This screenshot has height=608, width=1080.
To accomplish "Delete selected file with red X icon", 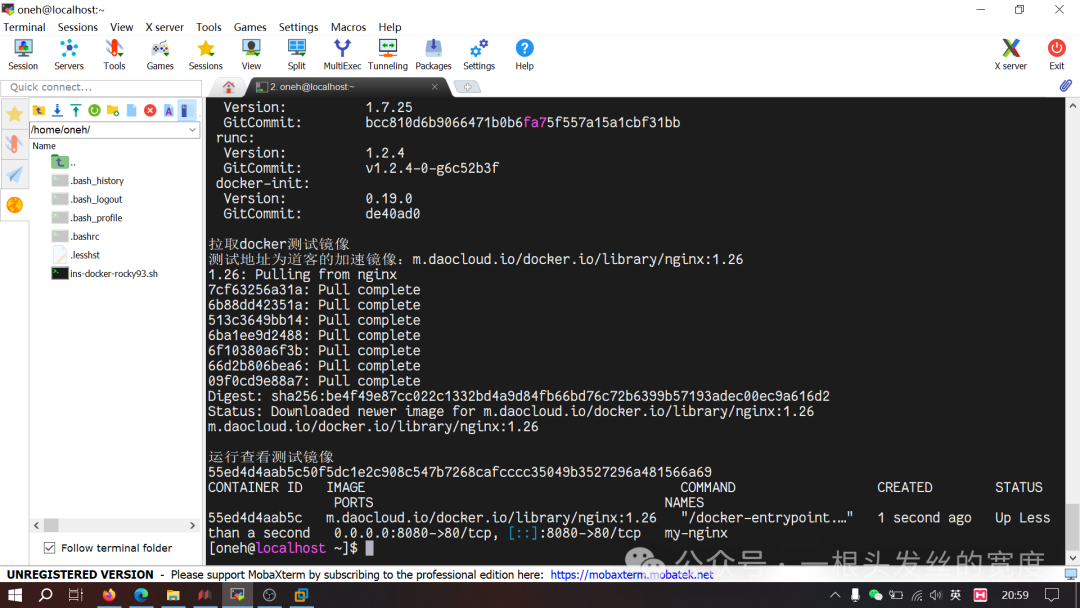I will pyautogui.click(x=150, y=111).
